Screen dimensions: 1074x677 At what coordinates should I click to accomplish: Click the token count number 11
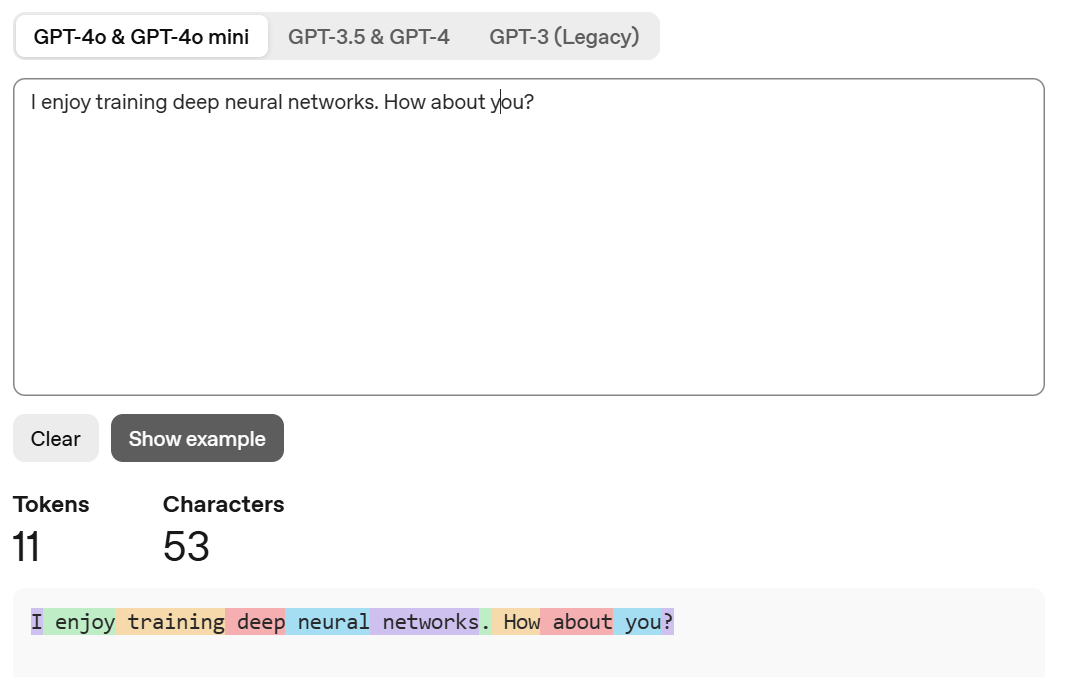coord(27,547)
